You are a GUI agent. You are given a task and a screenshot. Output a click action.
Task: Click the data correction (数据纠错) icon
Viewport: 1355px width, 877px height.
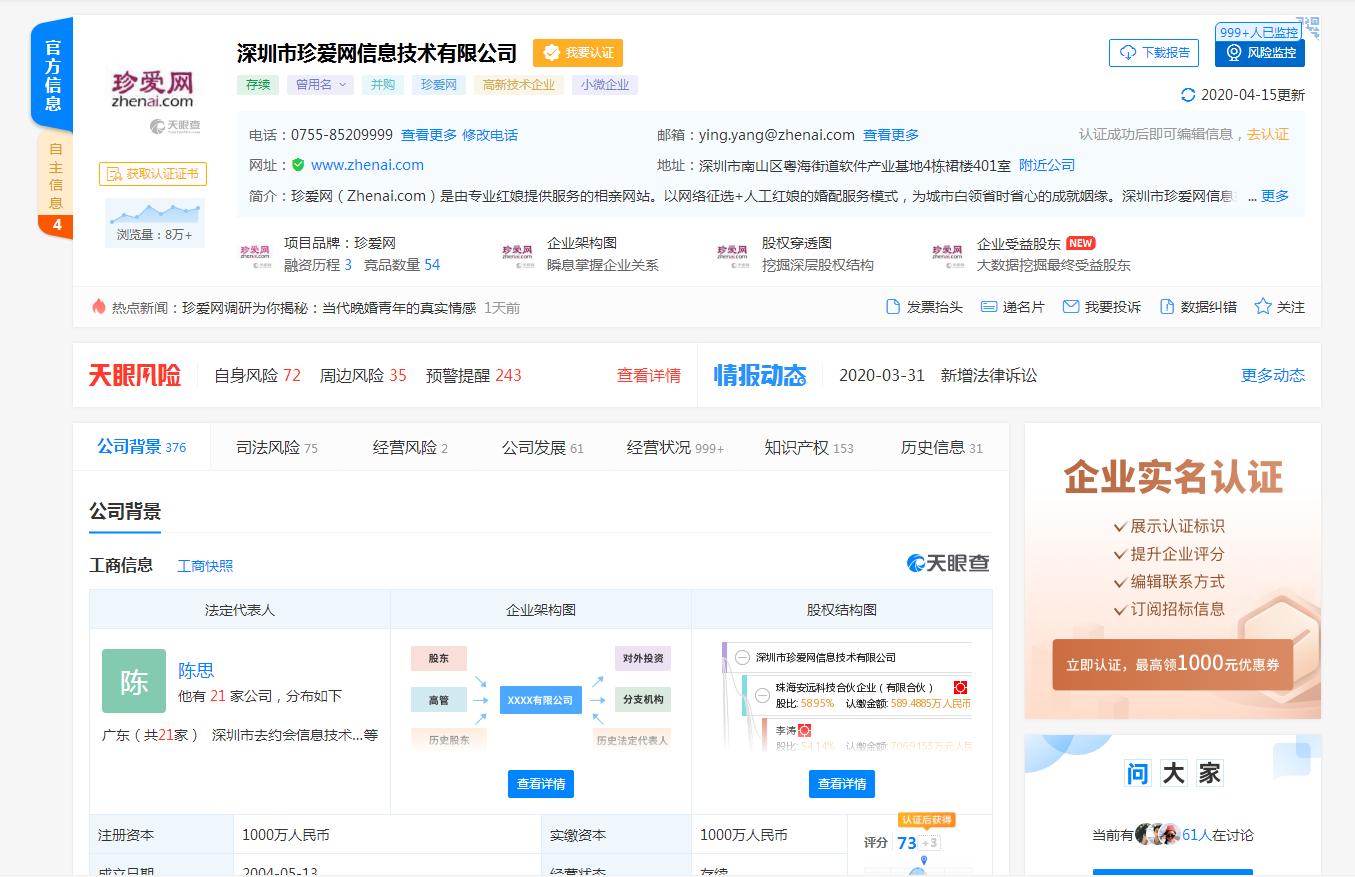pos(1166,307)
